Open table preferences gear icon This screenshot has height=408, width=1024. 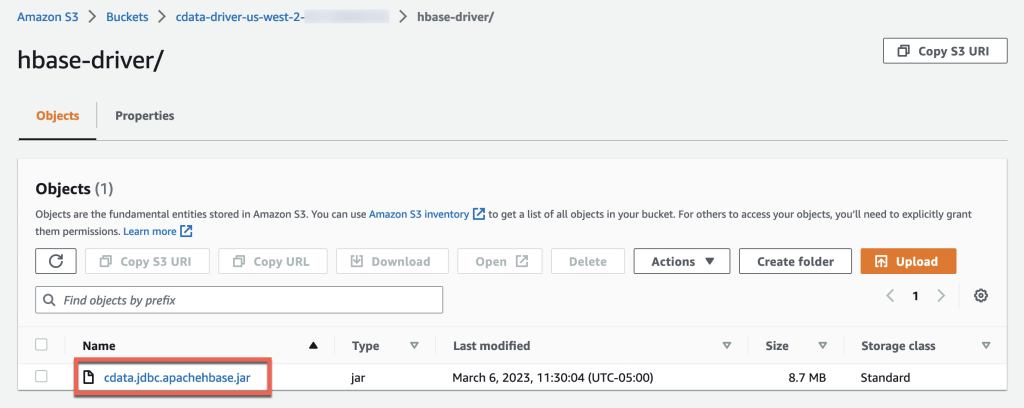[x=980, y=296]
